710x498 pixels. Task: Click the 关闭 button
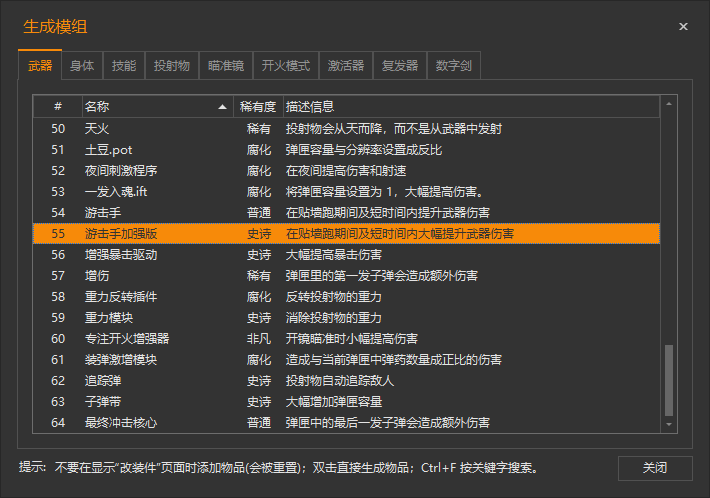pyautogui.click(x=655, y=468)
